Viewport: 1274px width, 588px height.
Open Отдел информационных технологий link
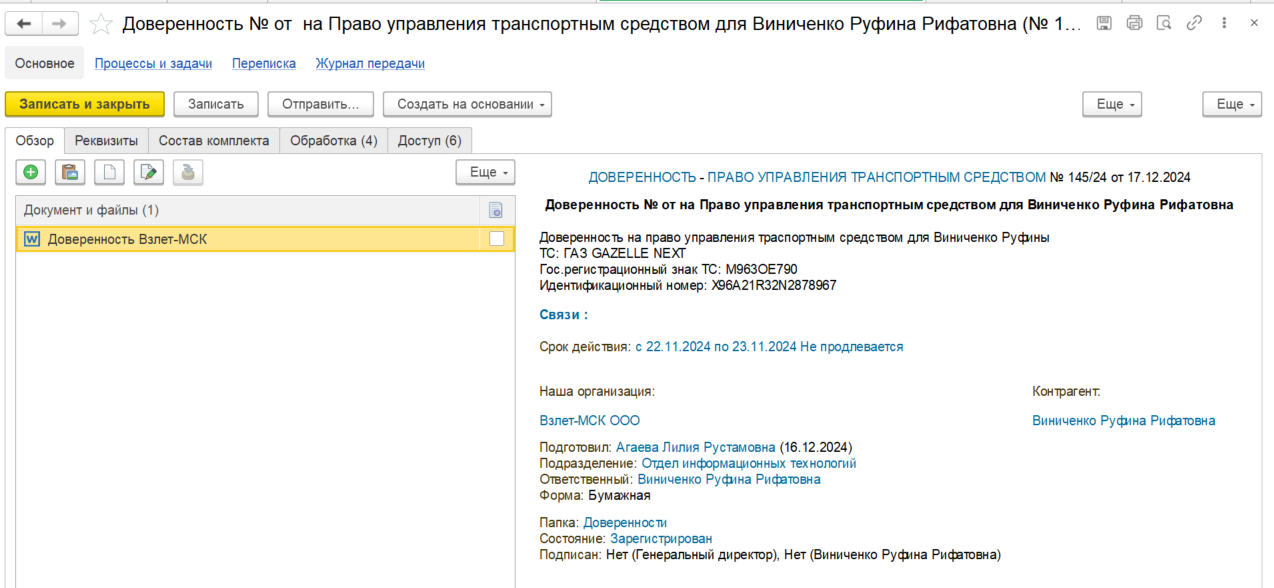tap(749, 463)
